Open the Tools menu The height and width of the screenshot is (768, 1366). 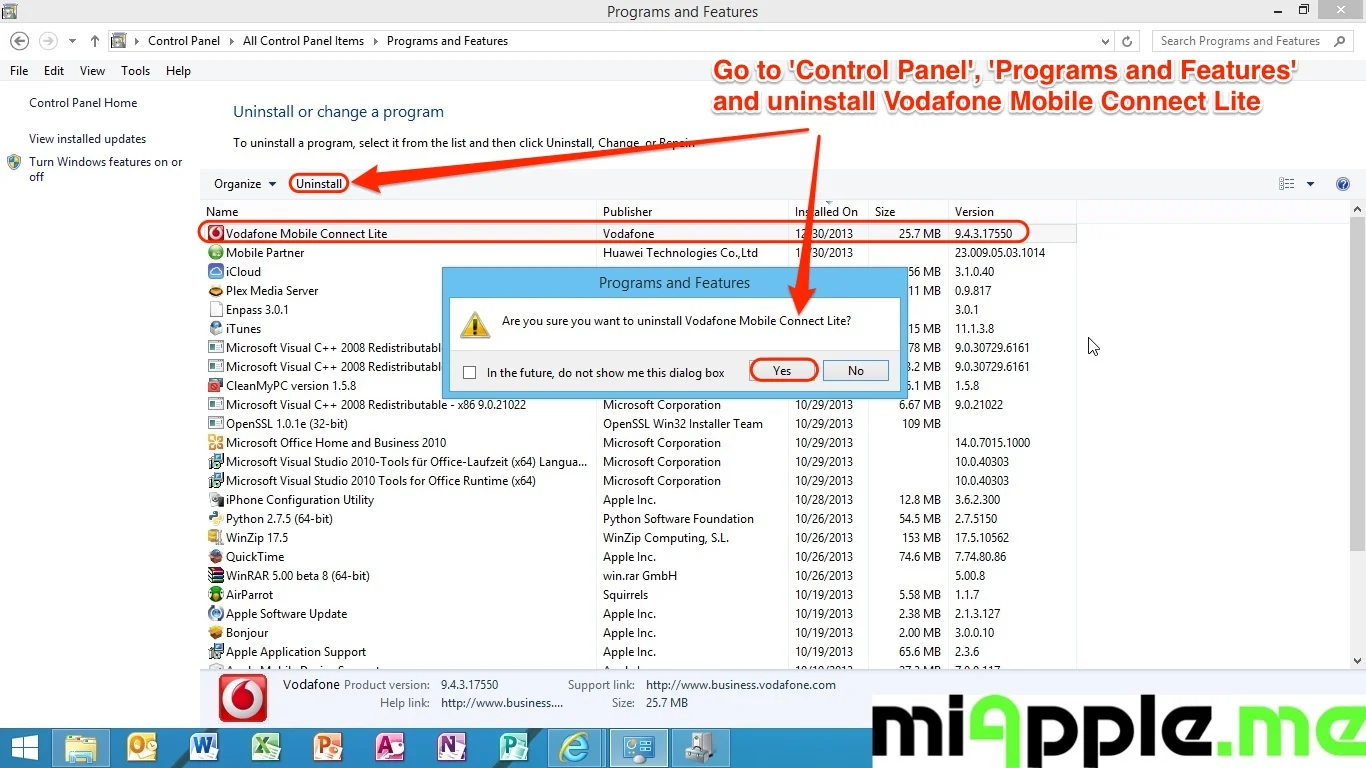coord(136,71)
